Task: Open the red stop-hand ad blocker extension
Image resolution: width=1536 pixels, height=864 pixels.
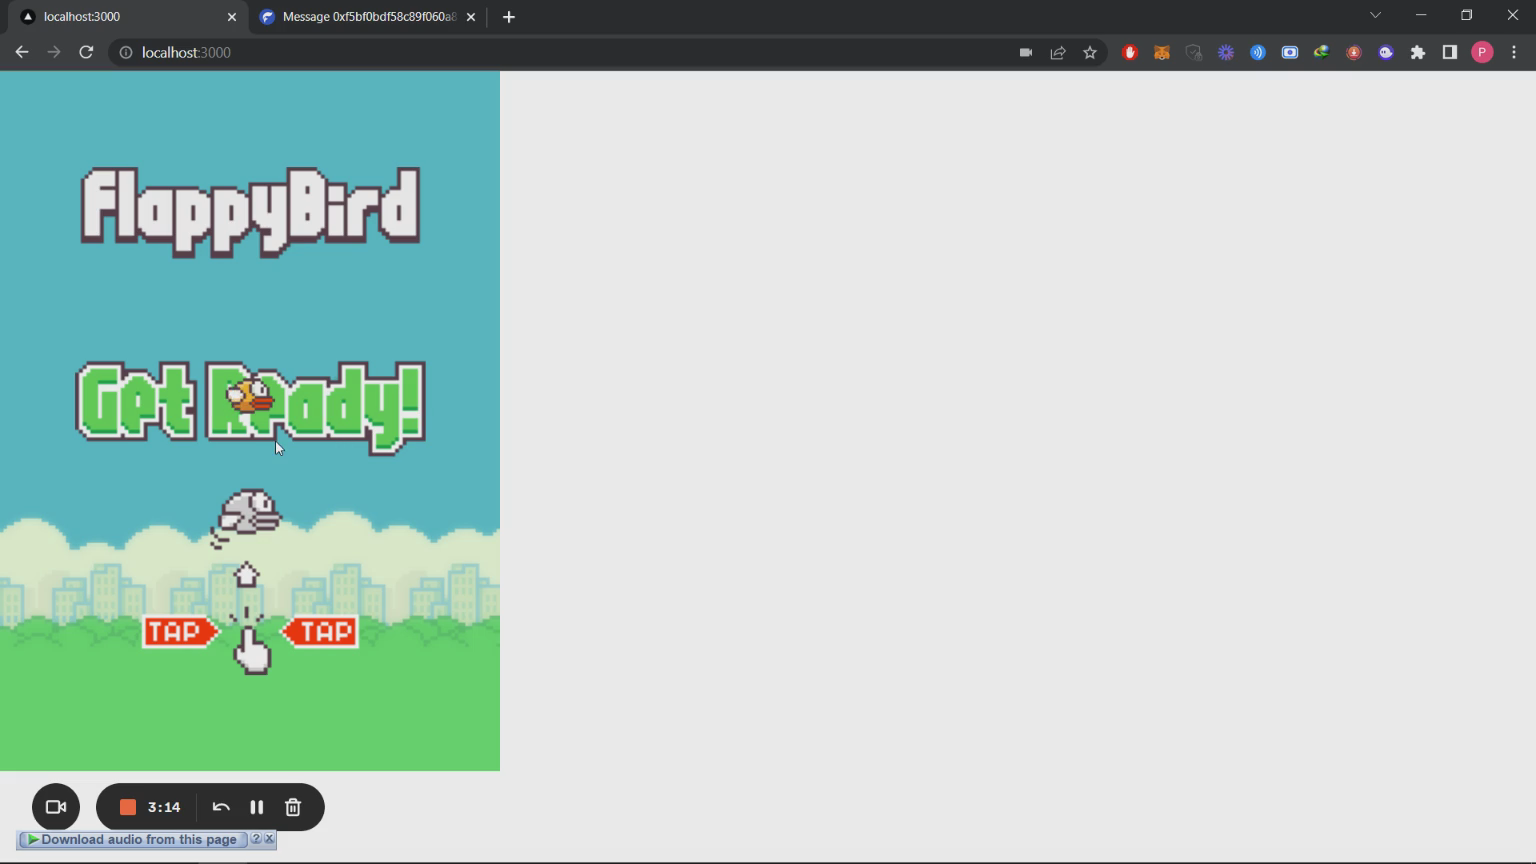Action: pos(1130,52)
